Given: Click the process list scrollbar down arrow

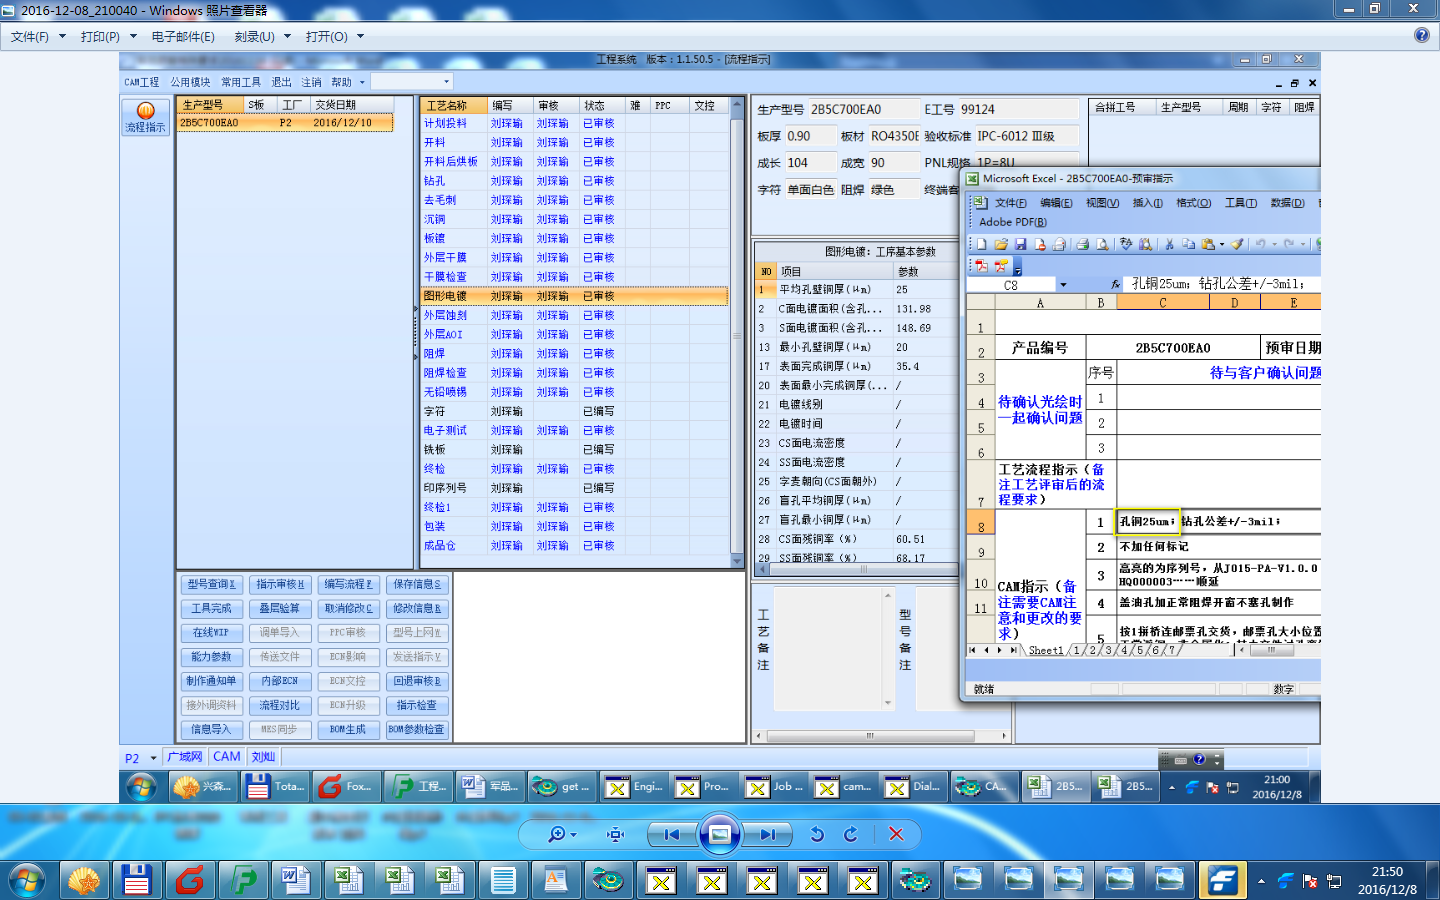Looking at the screenshot, I should [738, 561].
